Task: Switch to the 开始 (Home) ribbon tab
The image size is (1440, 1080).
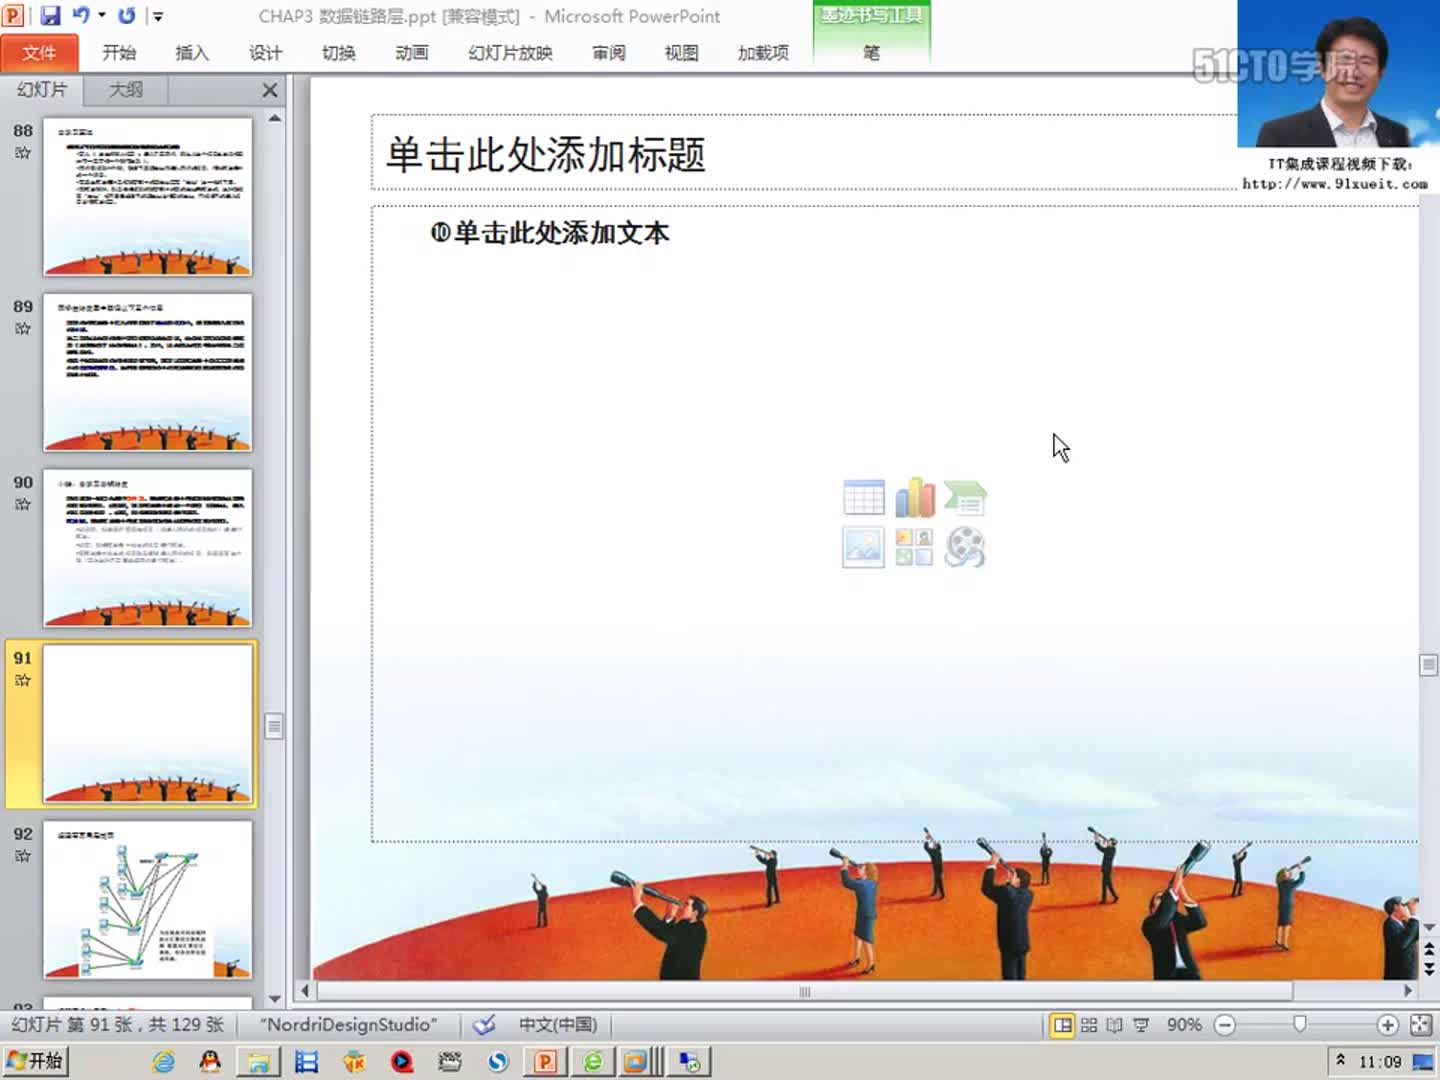Action: pyautogui.click(x=119, y=53)
